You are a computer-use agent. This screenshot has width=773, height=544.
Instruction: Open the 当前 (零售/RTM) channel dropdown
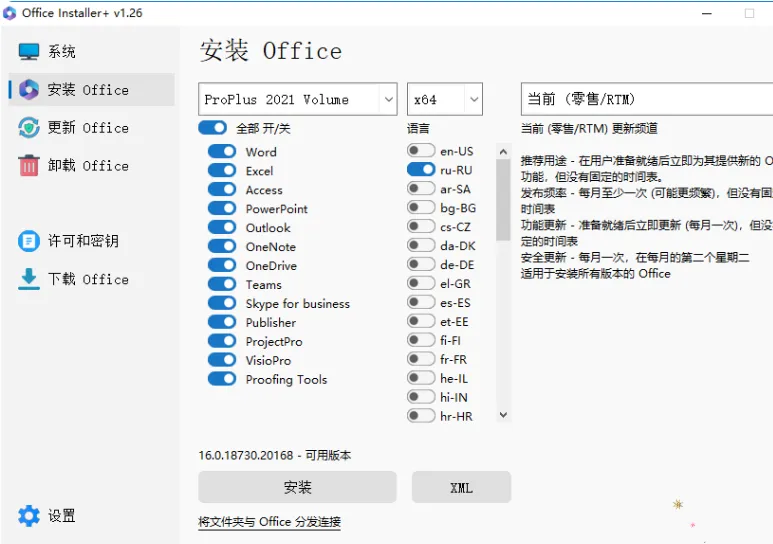[647, 99]
